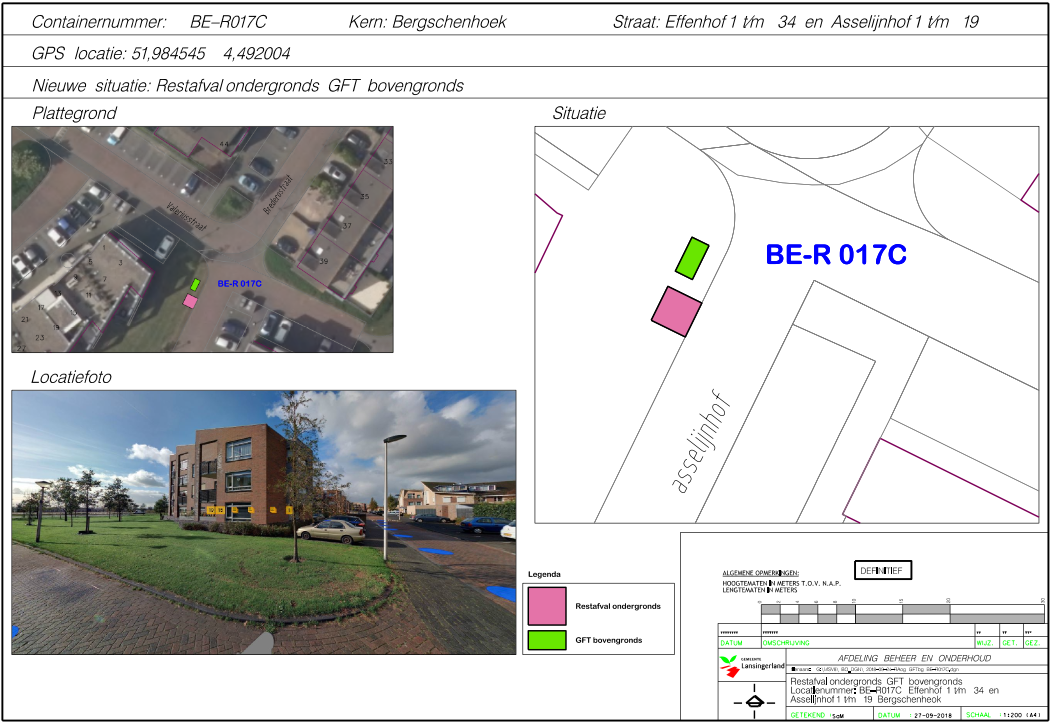The image size is (1053, 724).
Task: Click the GPS locatie coordinates field
Action: point(162,53)
